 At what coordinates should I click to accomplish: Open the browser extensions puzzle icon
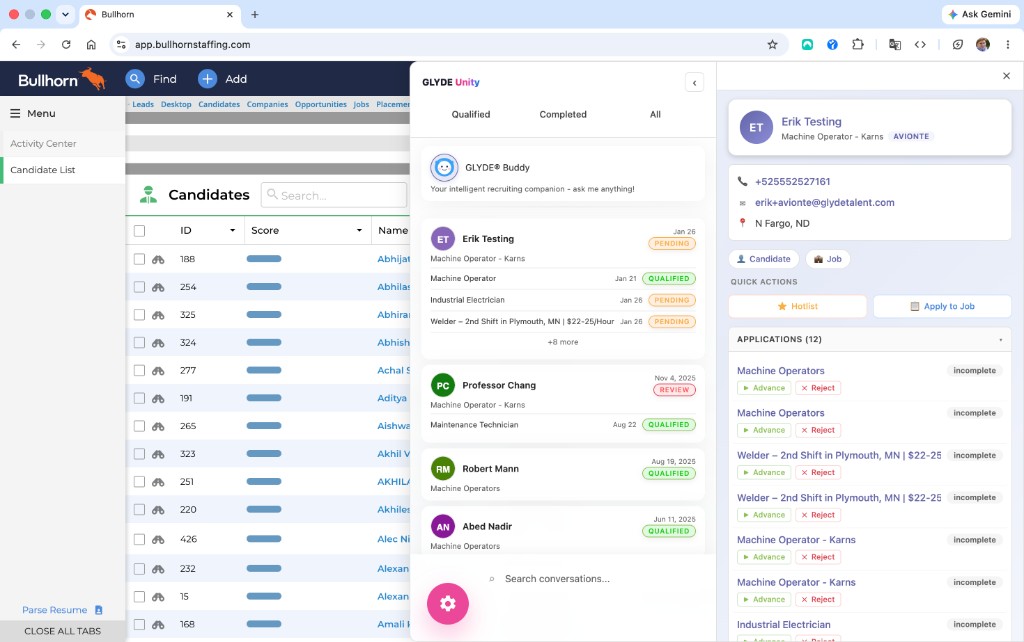click(857, 44)
